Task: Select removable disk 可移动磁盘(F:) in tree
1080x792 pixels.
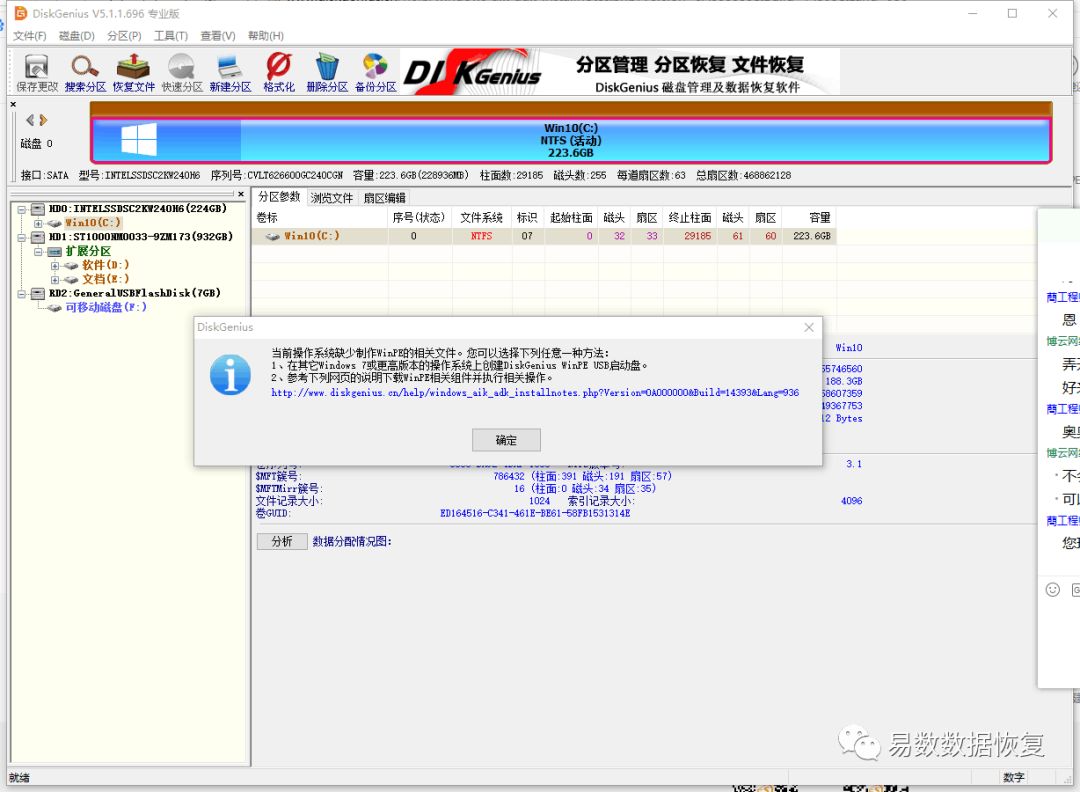Action: pyautogui.click(x=106, y=307)
